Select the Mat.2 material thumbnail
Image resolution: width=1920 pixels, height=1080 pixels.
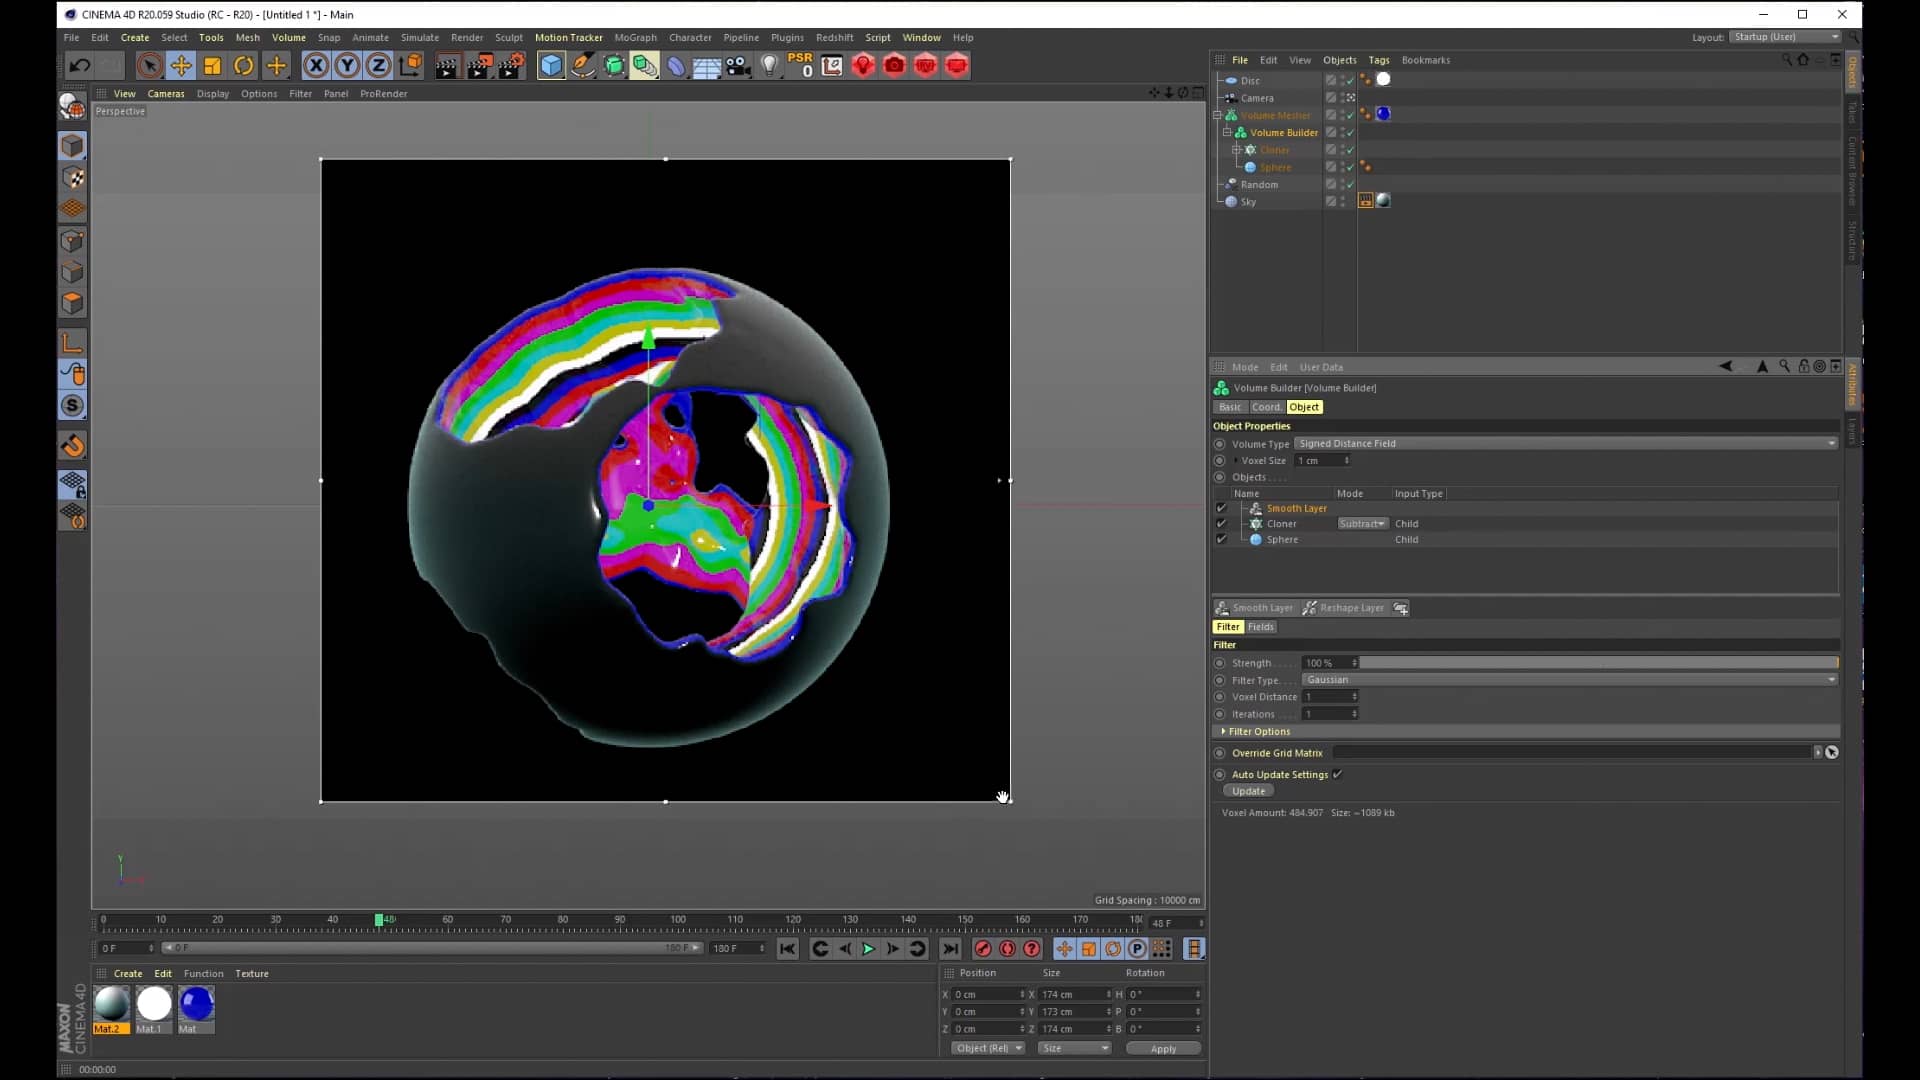[x=111, y=1005]
